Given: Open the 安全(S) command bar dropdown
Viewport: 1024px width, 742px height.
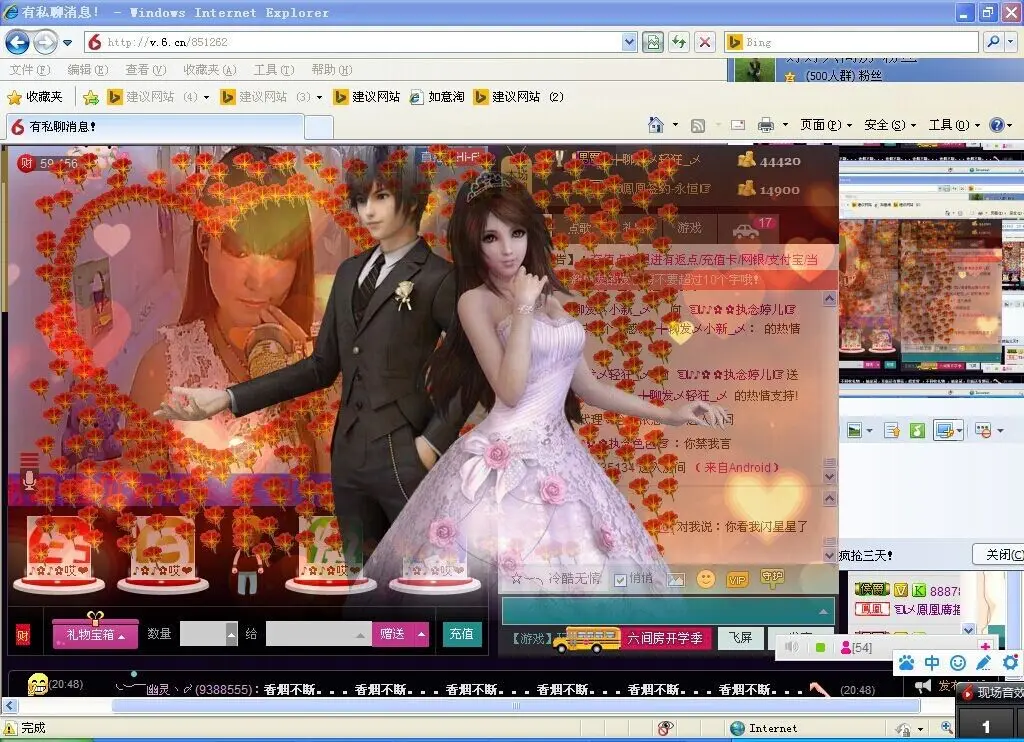Looking at the screenshot, I should click(x=889, y=125).
